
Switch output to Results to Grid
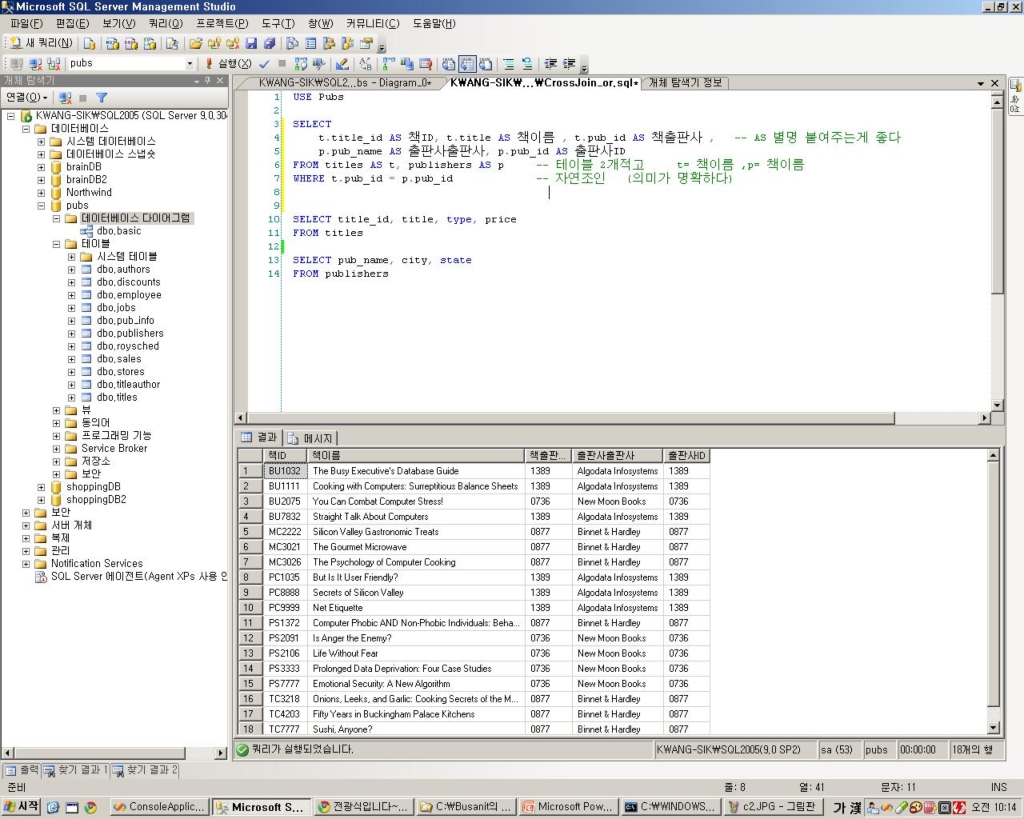467,63
